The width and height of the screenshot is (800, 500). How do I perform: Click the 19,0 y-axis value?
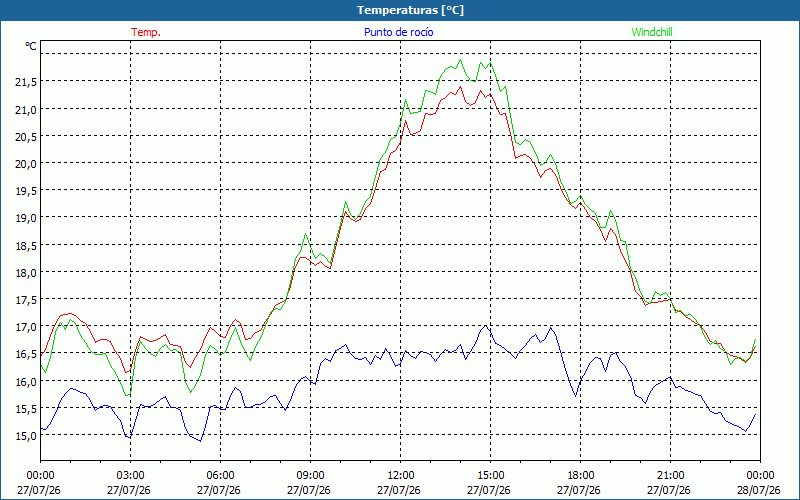point(26,218)
